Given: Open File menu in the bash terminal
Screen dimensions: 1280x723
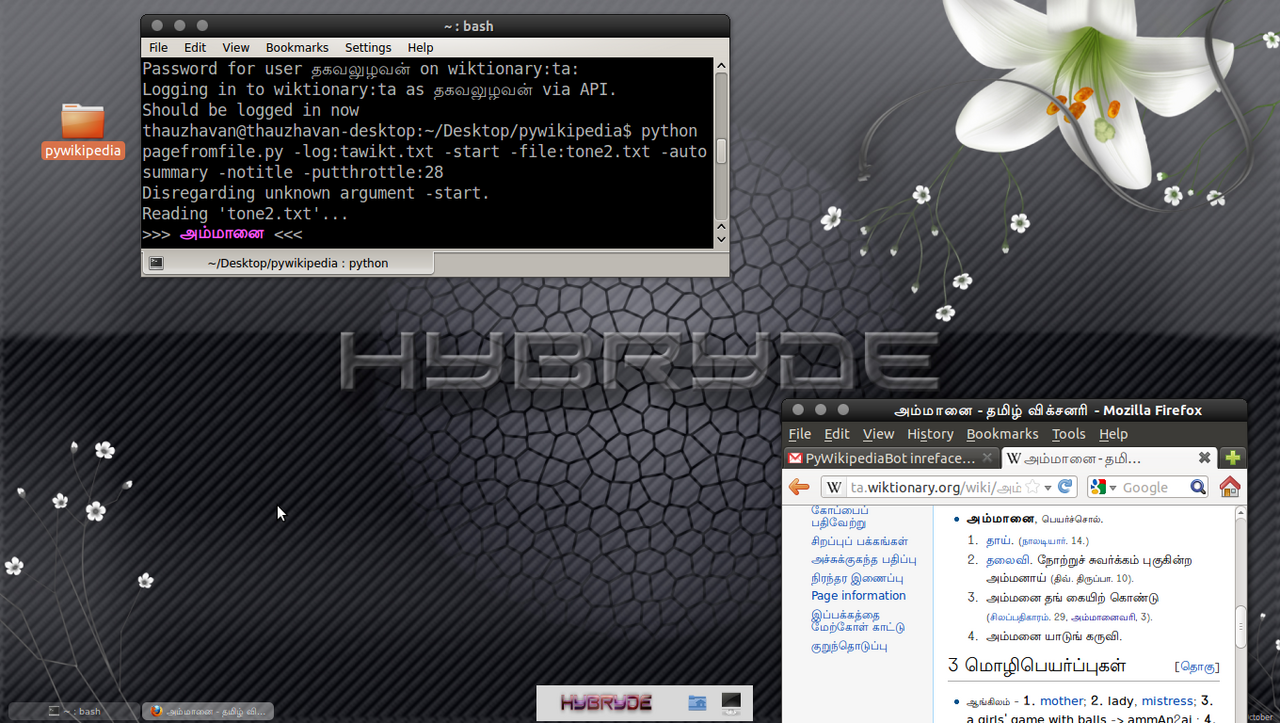Looking at the screenshot, I should (x=158, y=47).
